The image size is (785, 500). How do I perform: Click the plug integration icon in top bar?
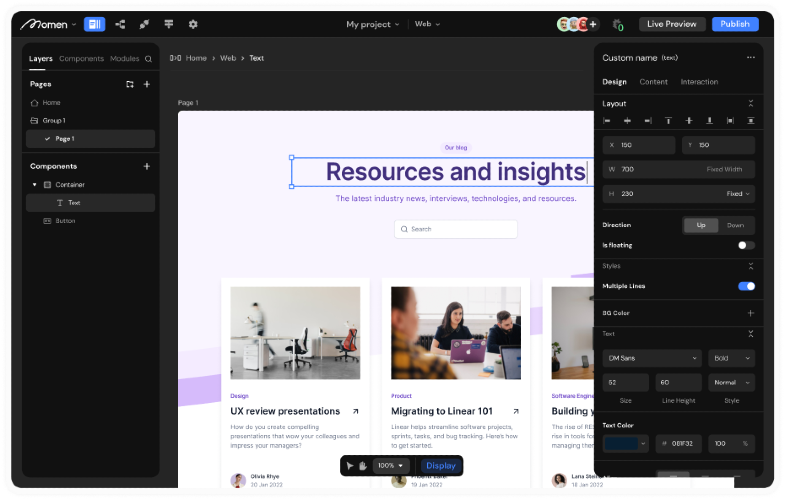click(x=144, y=24)
